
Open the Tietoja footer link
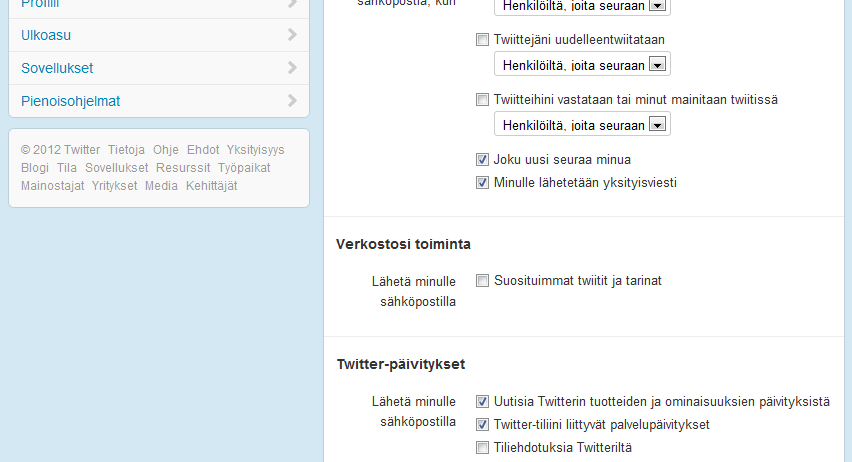[x=126, y=149]
